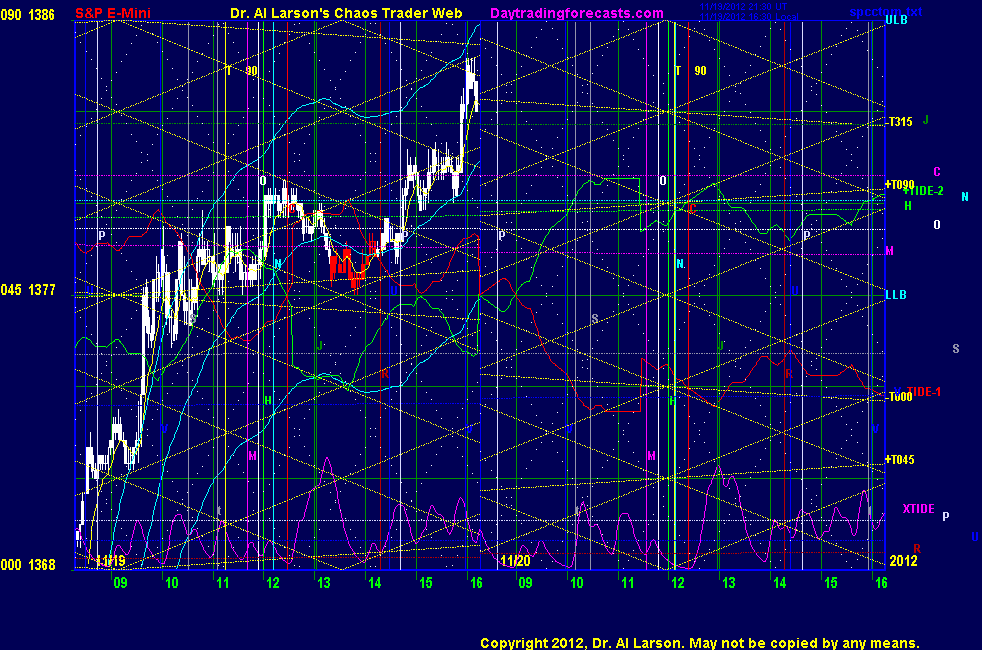The image size is (982, 650).
Task: Click the 15 hour label of the 11/20 session
Action: (x=830, y=583)
